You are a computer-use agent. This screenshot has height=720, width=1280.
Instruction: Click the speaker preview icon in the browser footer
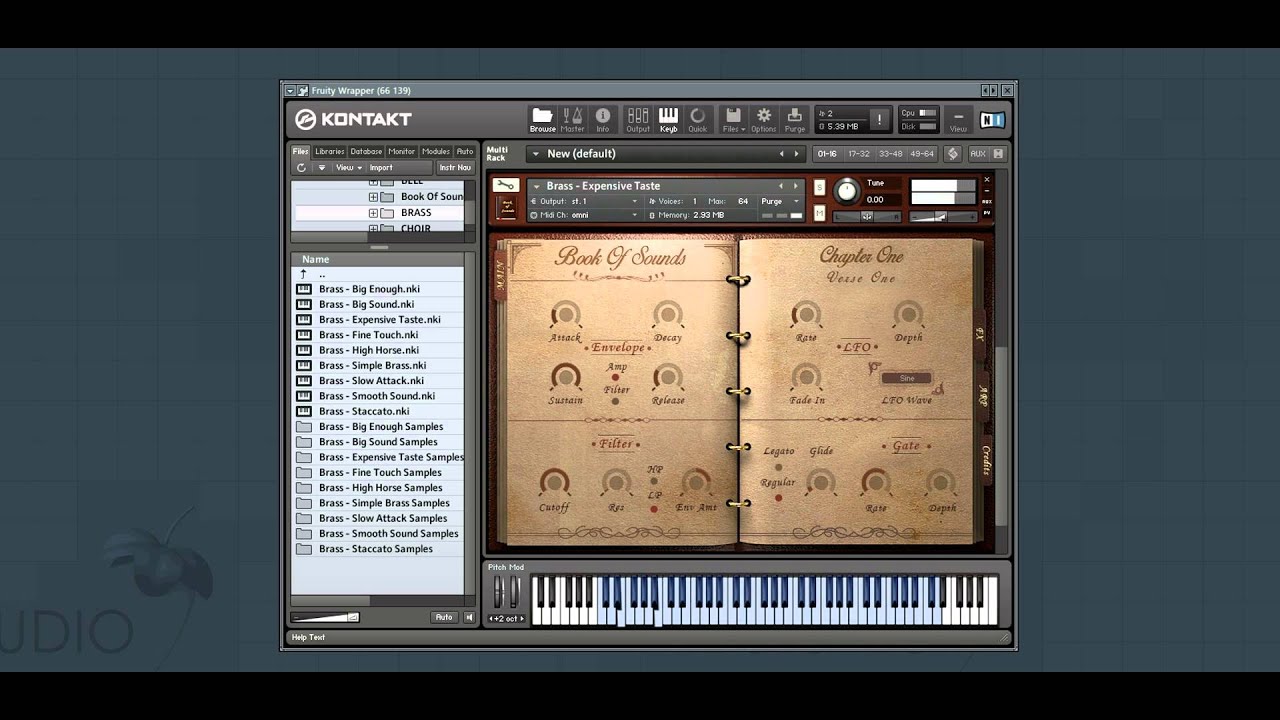[x=469, y=617]
